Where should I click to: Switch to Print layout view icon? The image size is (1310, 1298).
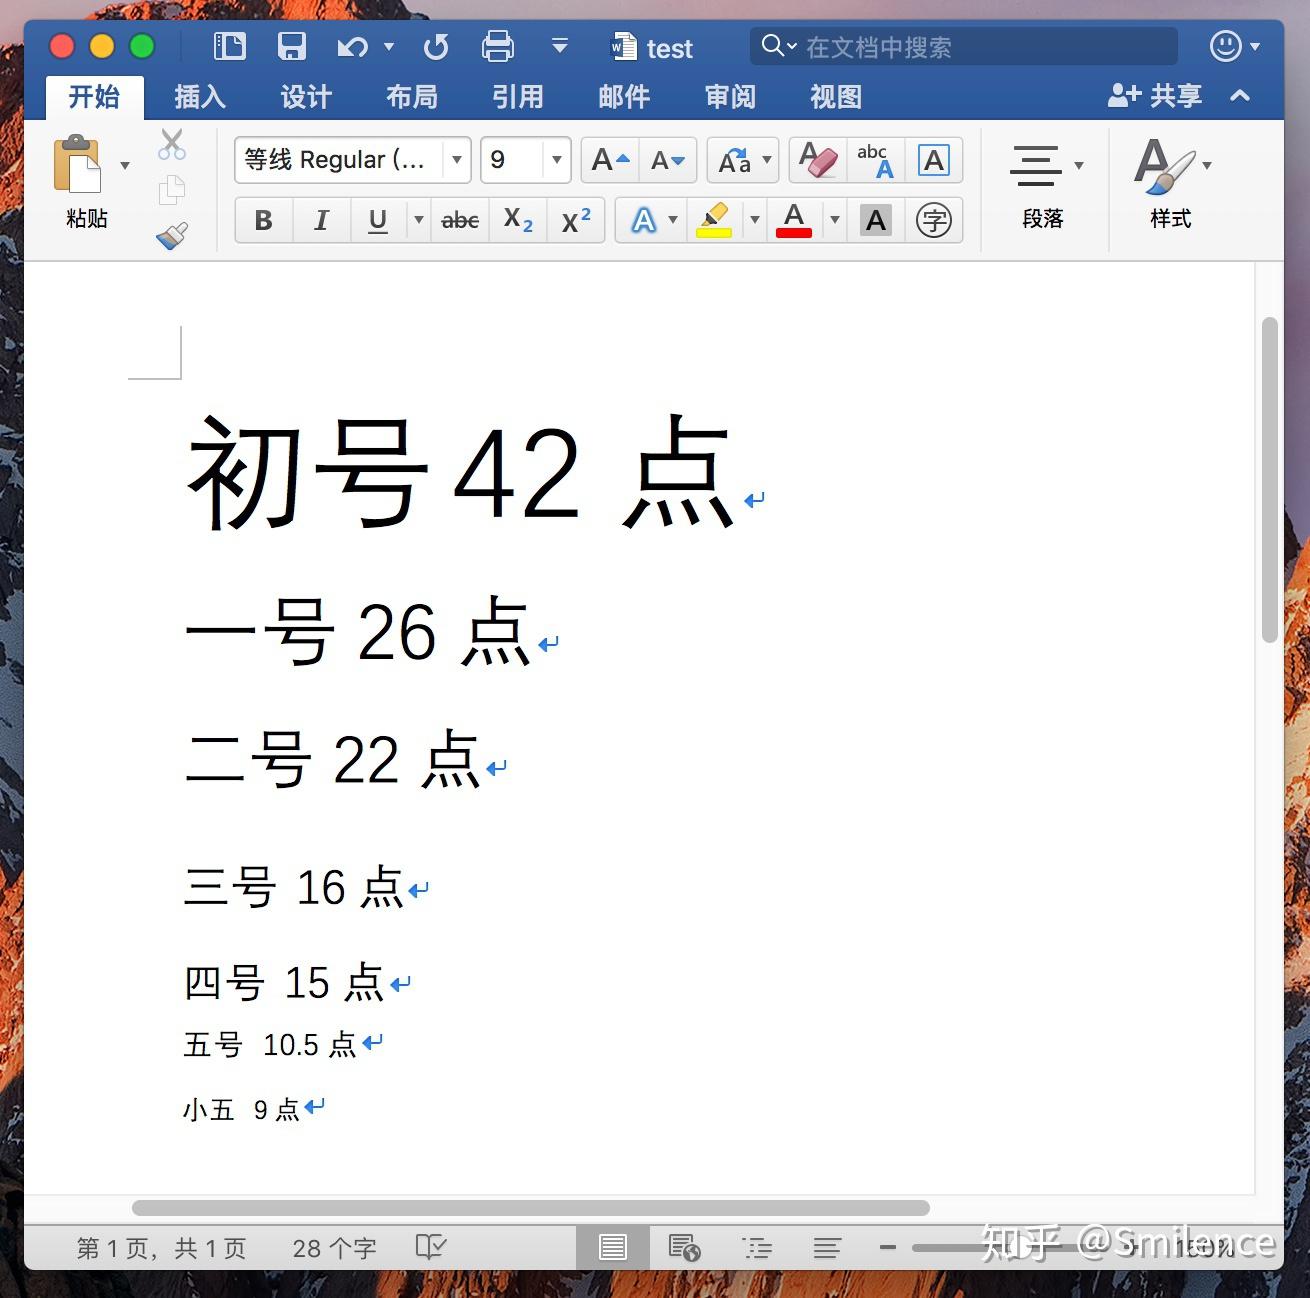[613, 1247]
